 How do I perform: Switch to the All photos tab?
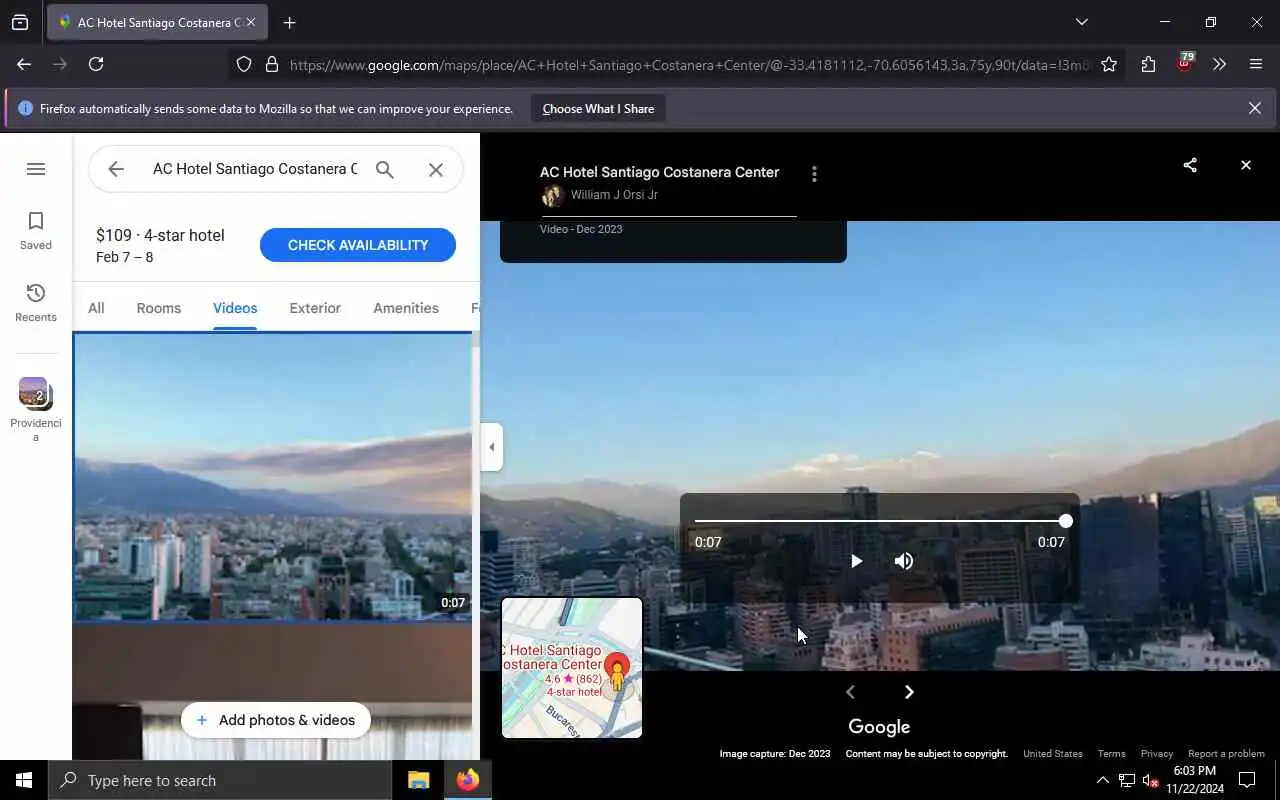click(x=96, y=308)
